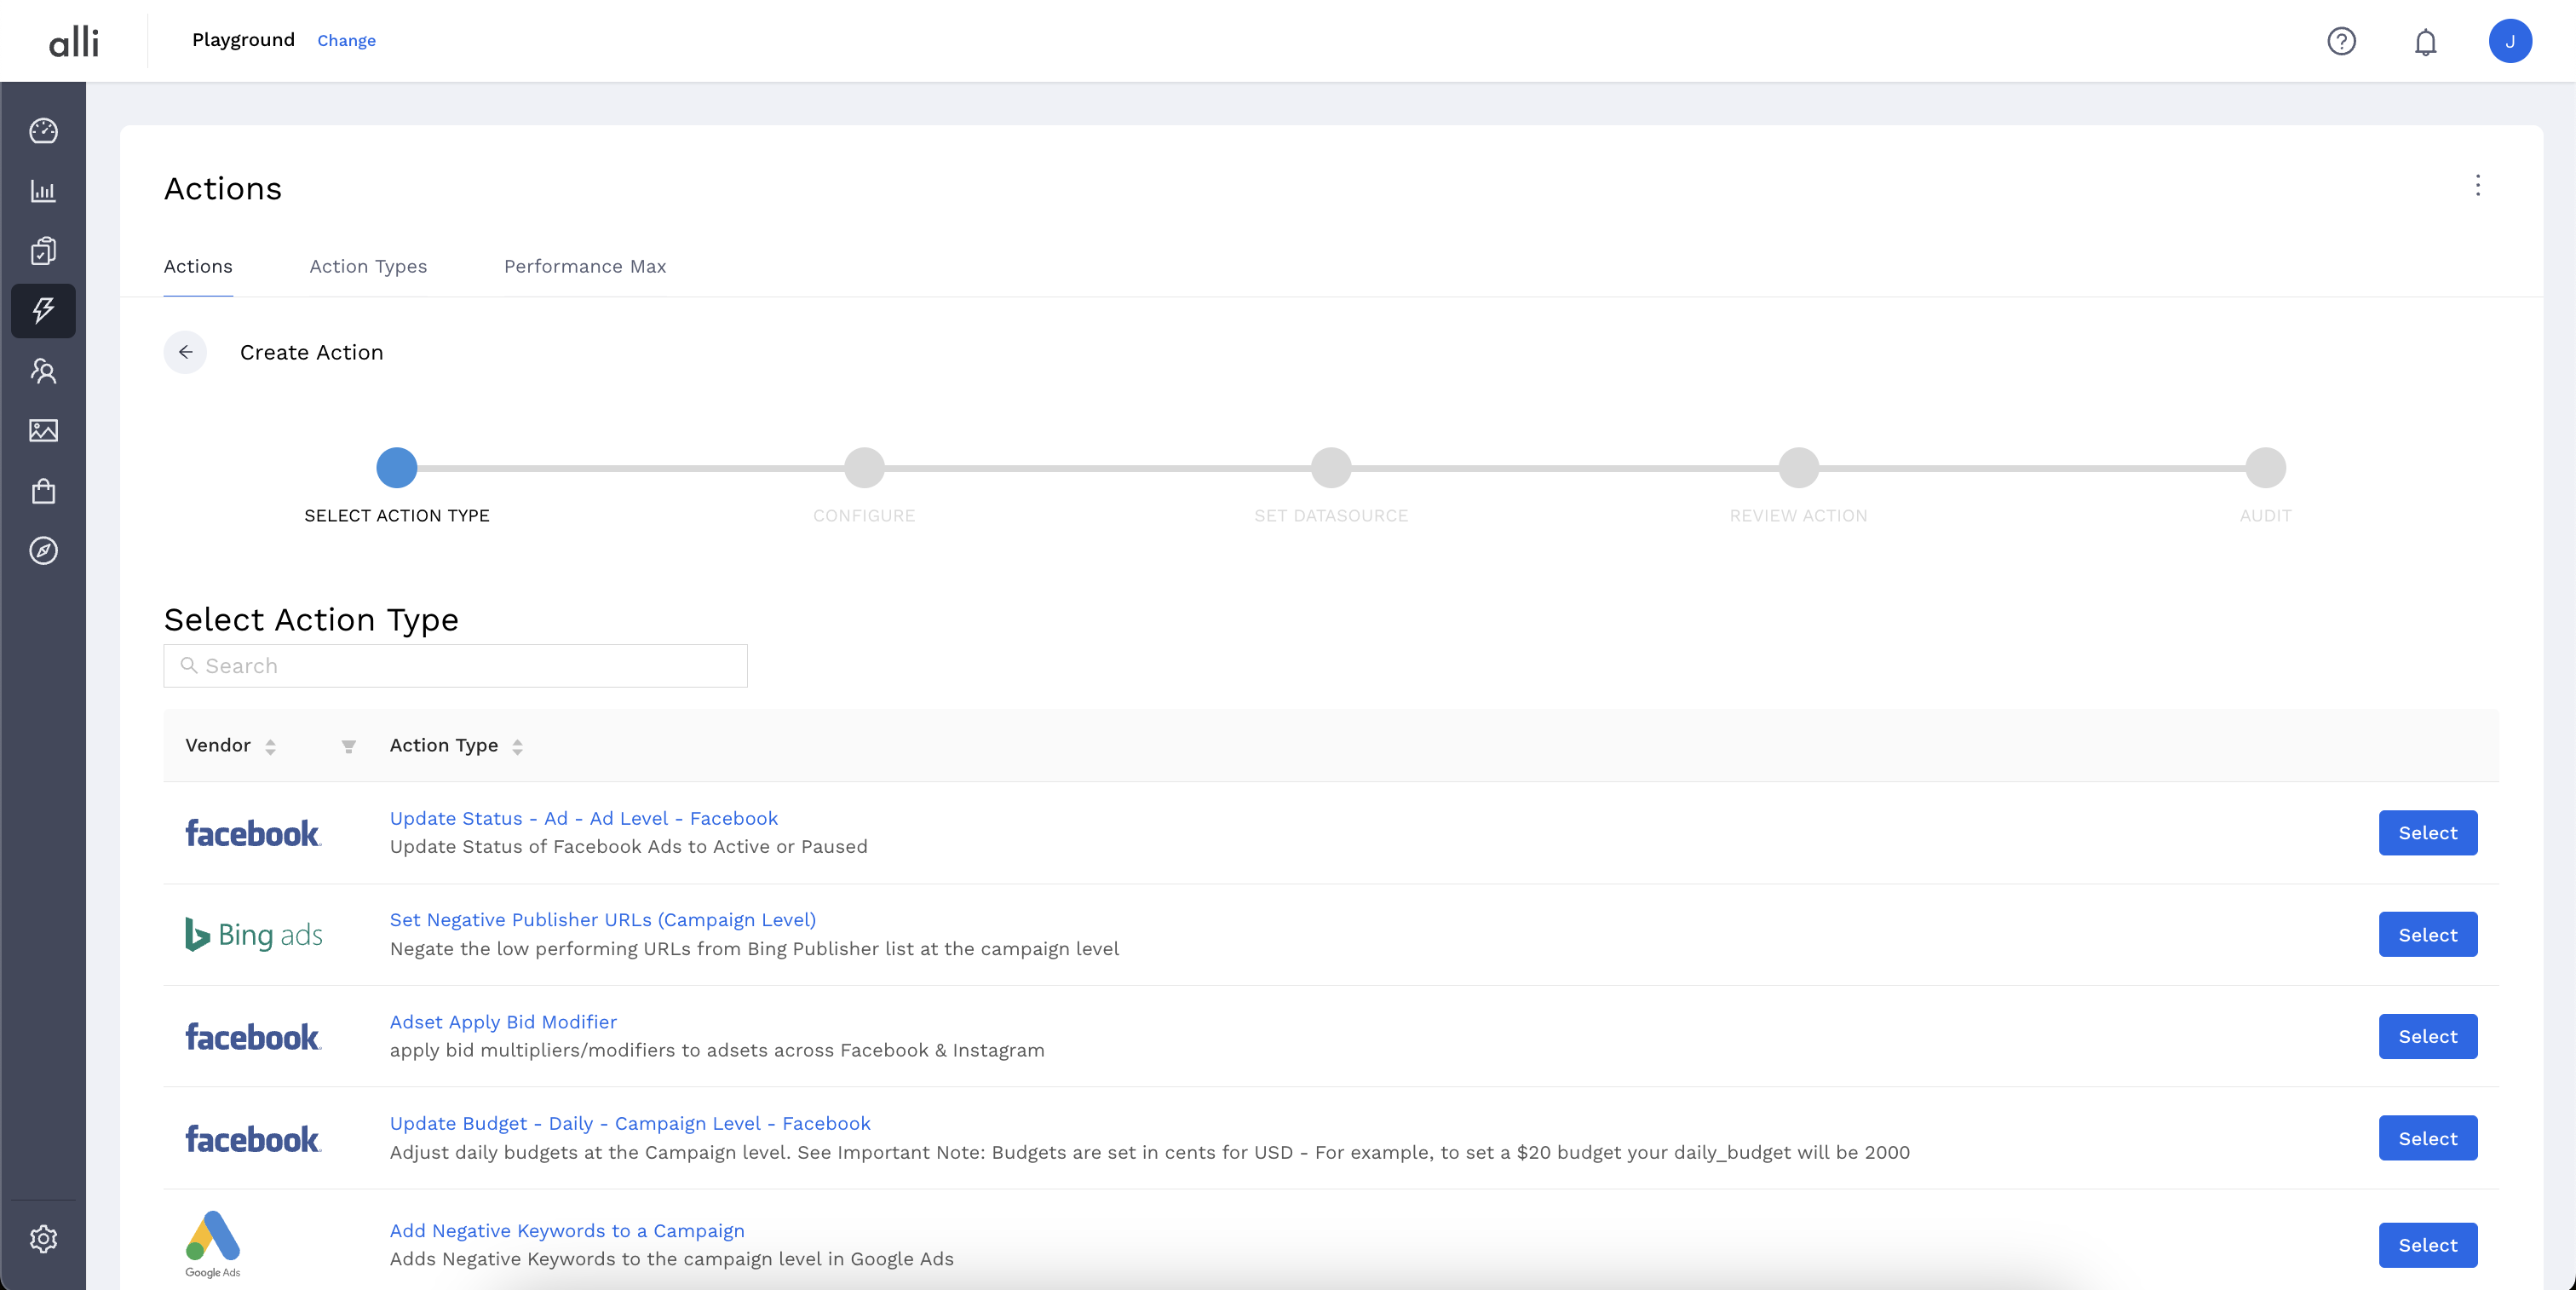
Task: Sort by the Vendor column arrows
Action: 270,746
